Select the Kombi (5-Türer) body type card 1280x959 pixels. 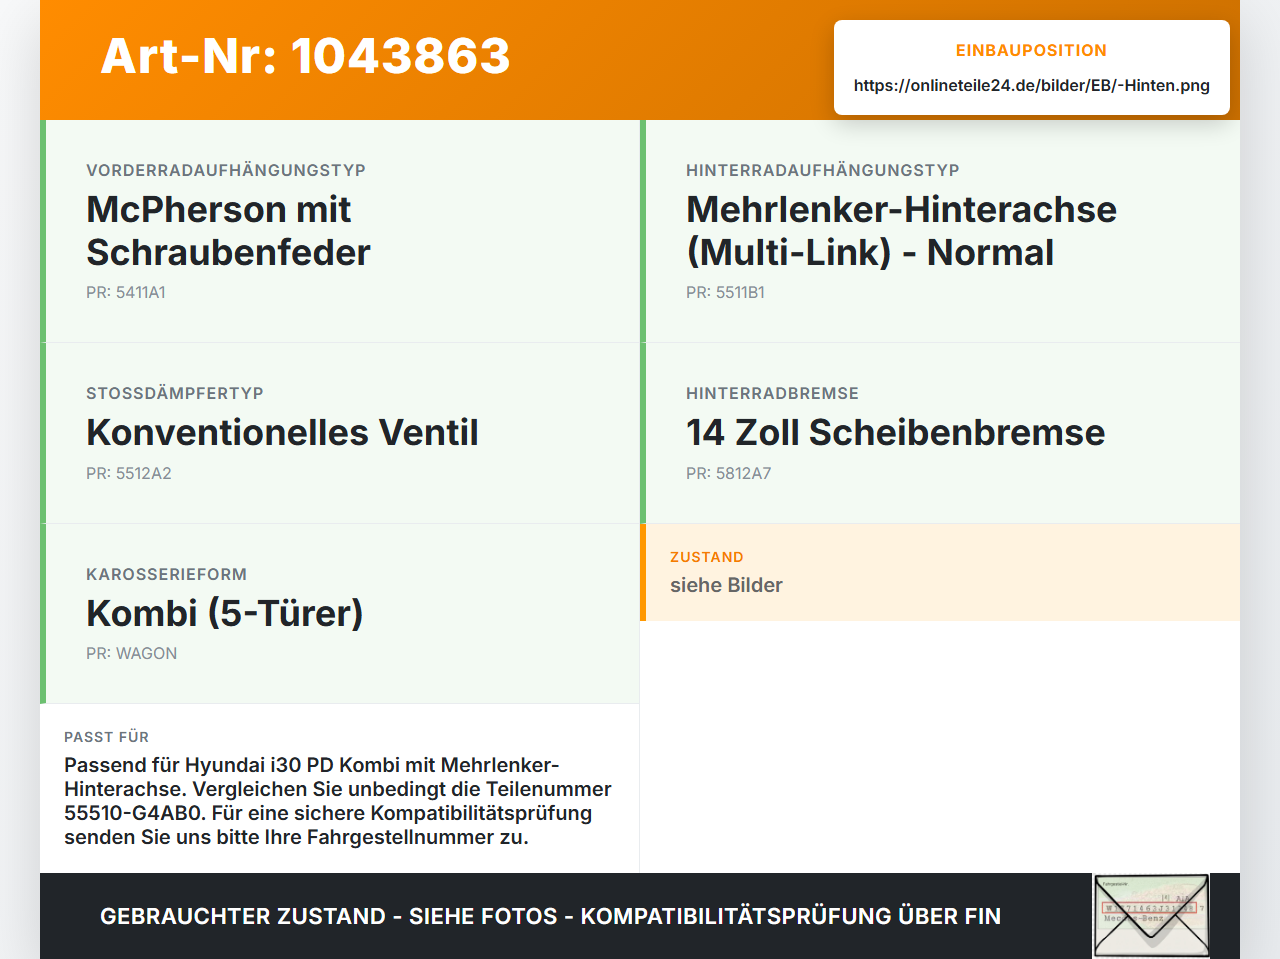coord(340,613)
